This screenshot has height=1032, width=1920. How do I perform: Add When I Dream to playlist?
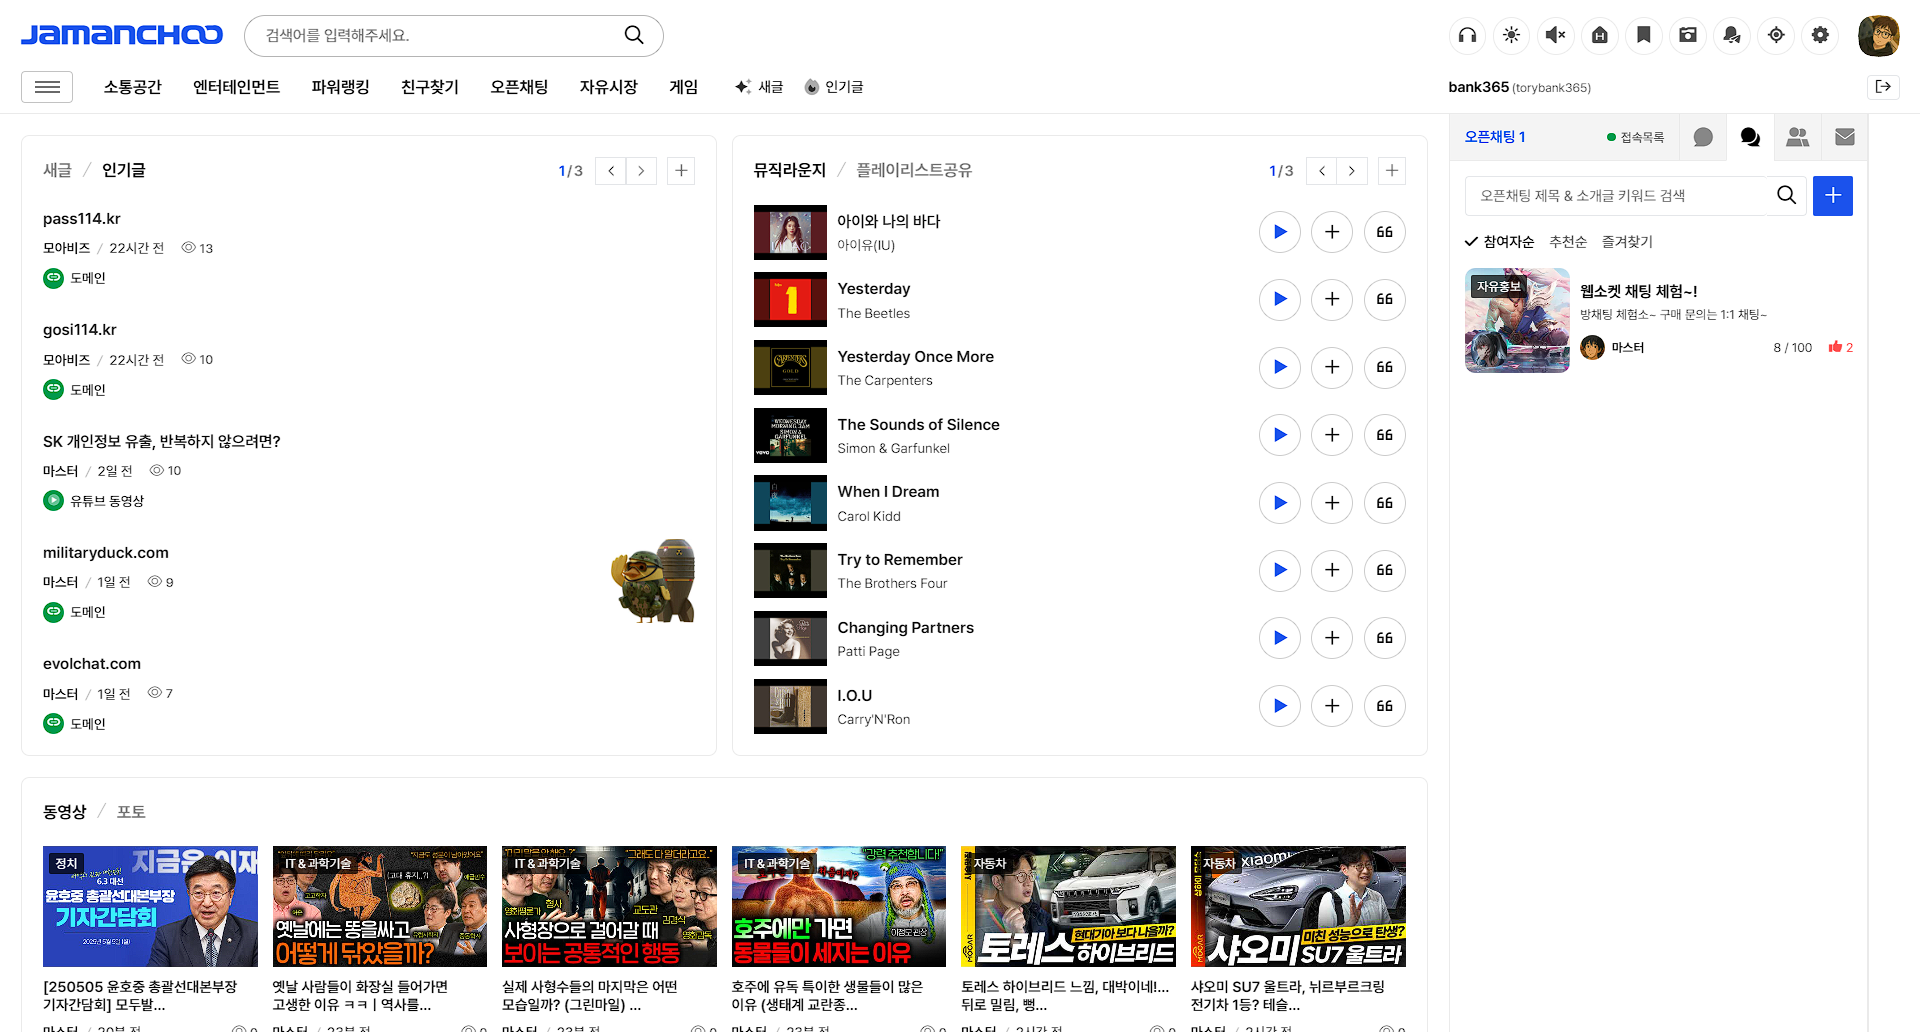click(x=1332, y=503)
